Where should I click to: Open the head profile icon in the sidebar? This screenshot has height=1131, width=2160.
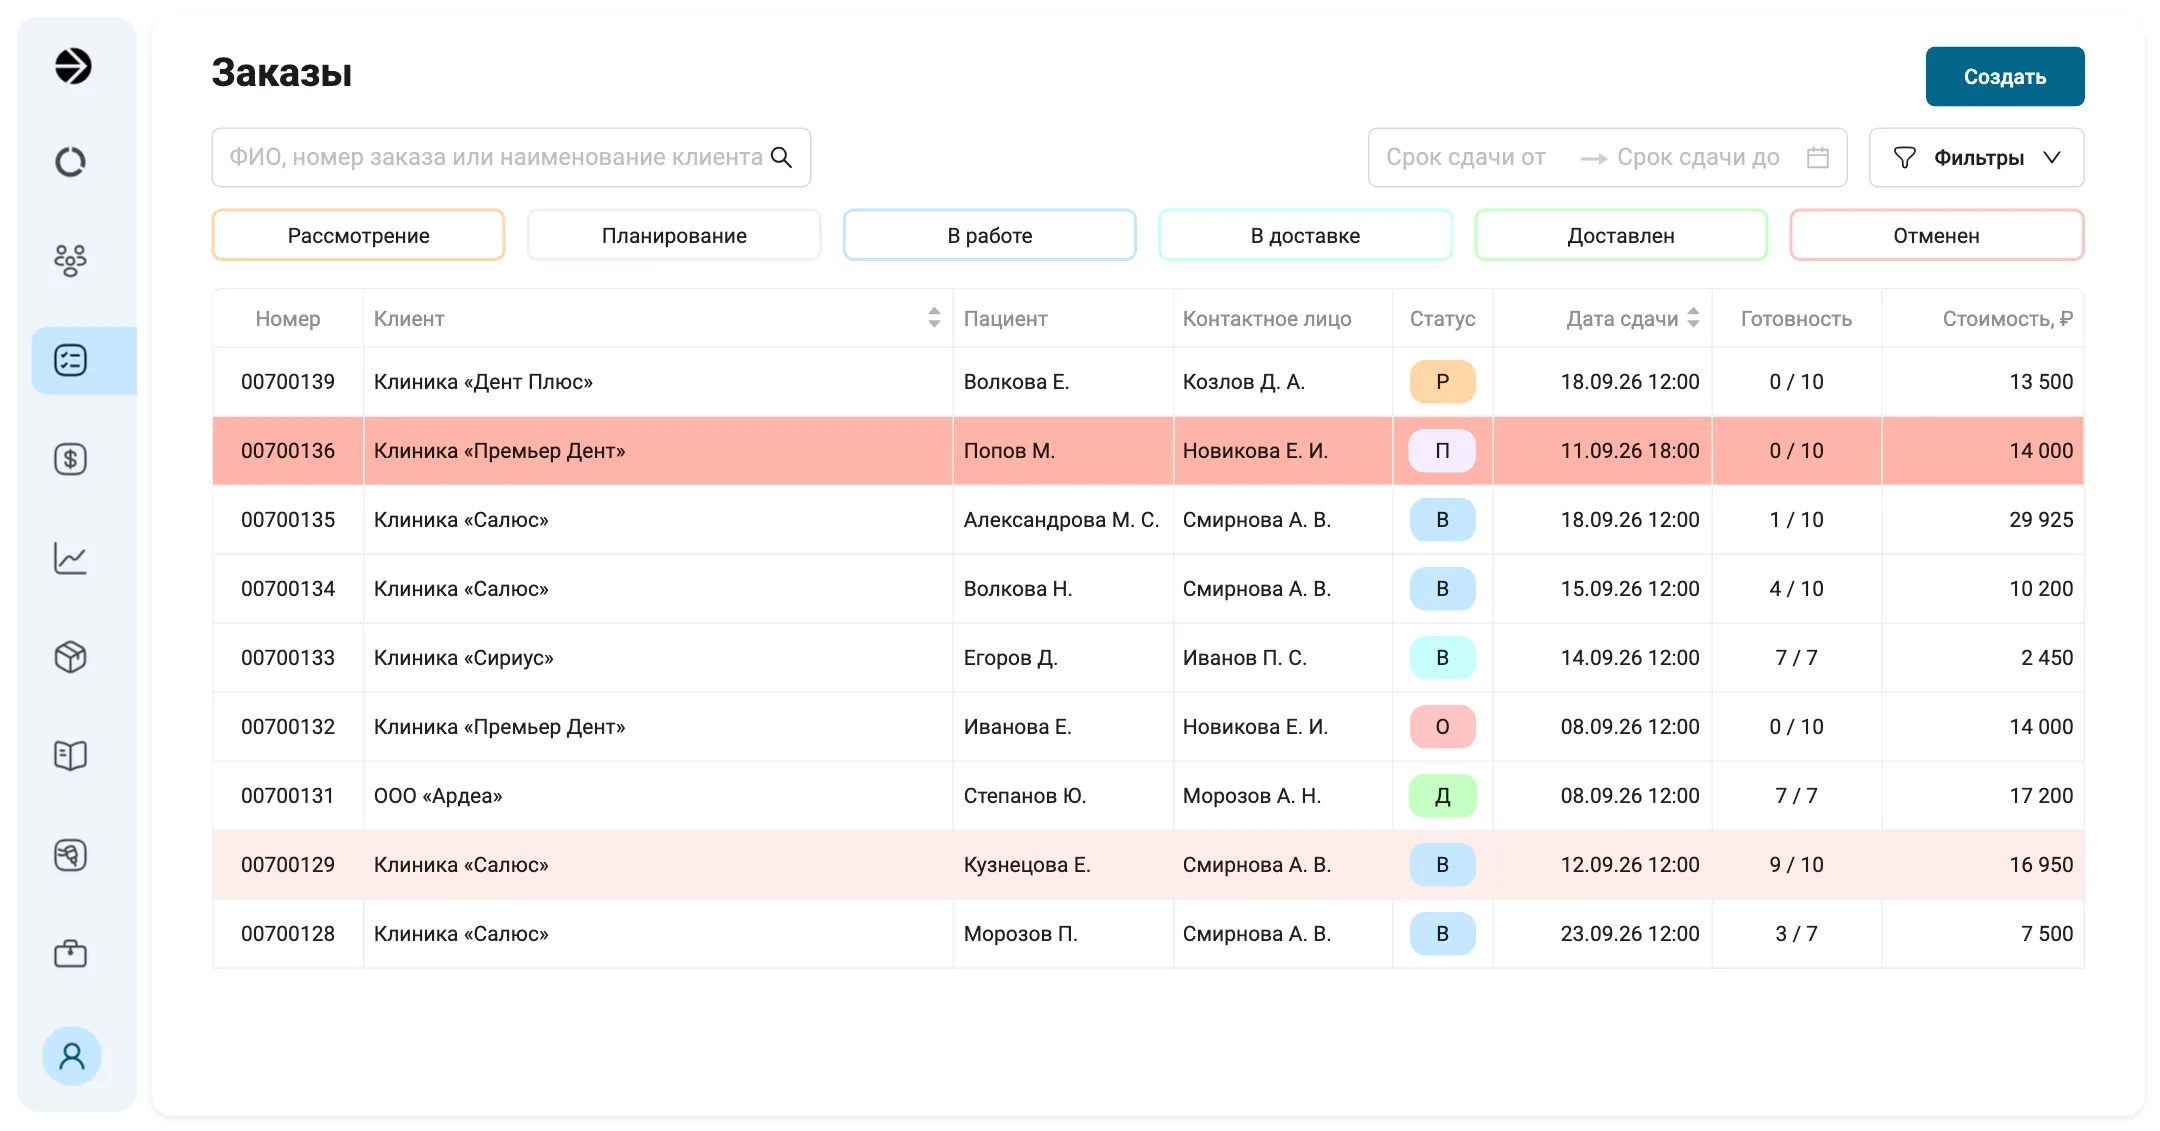pos(70,855)
